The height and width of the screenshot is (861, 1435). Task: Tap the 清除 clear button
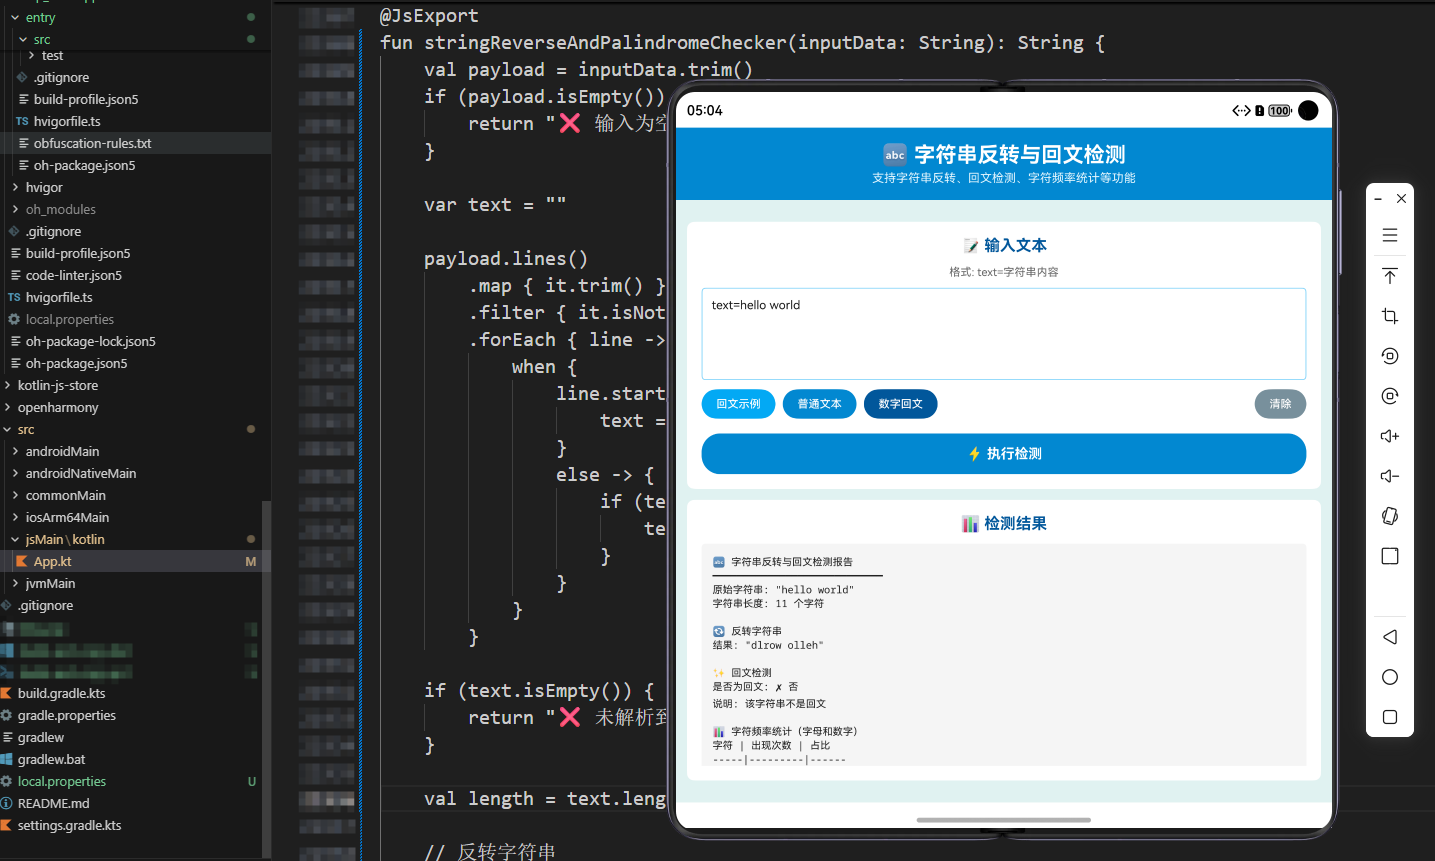1280,404
